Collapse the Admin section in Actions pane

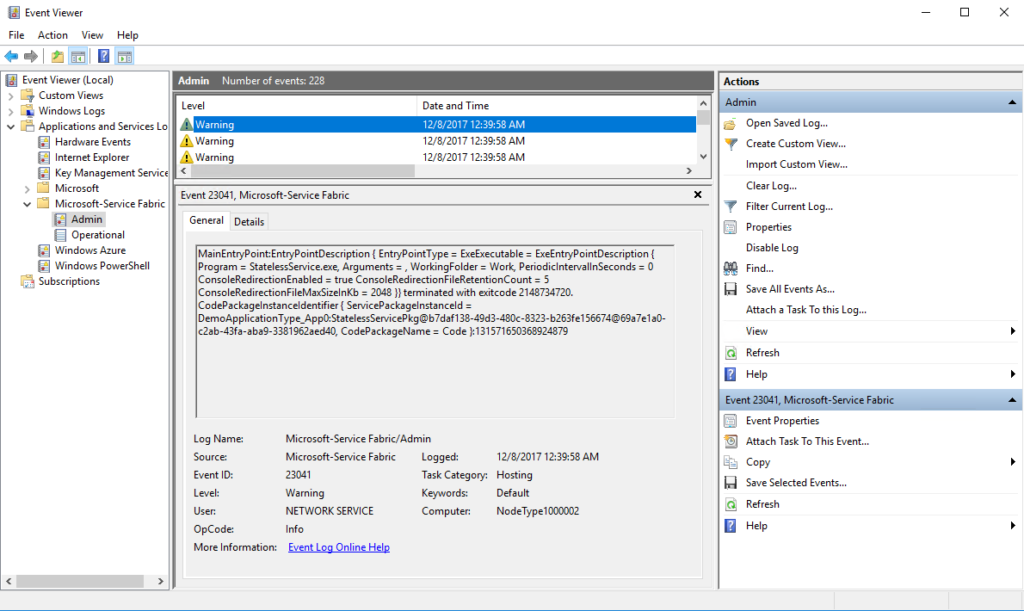click(x=1012, y=102)
